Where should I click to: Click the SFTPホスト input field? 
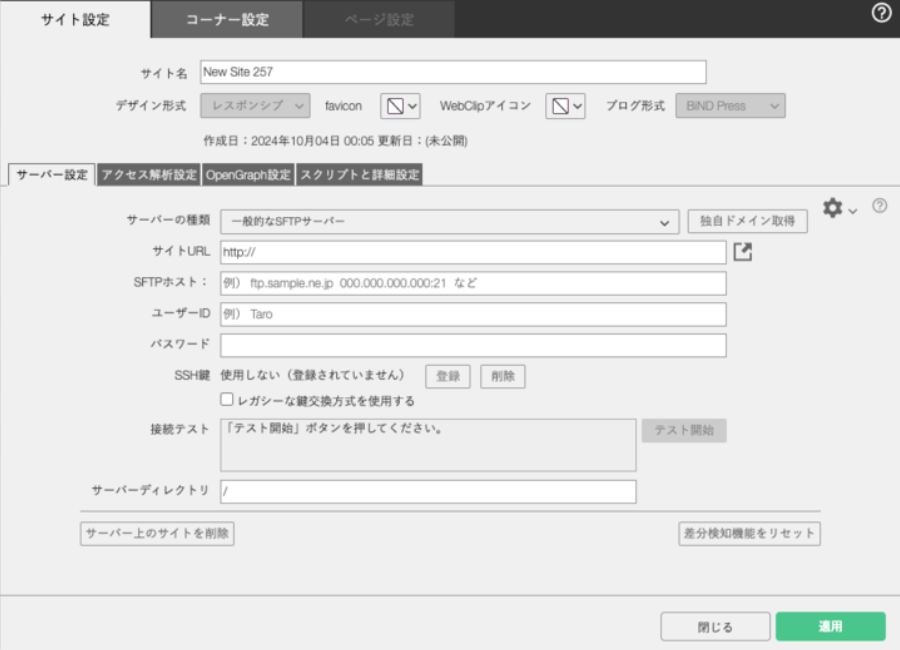tap(473, 283)
